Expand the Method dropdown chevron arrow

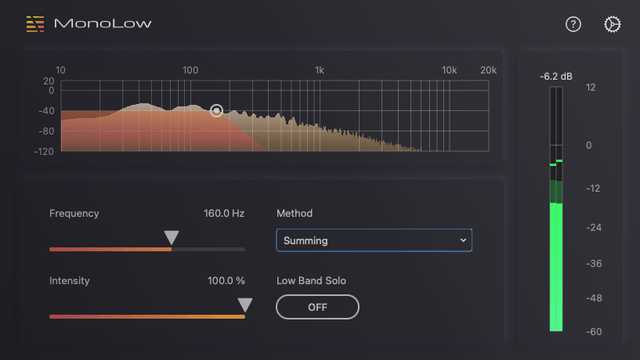click(463, 240)
